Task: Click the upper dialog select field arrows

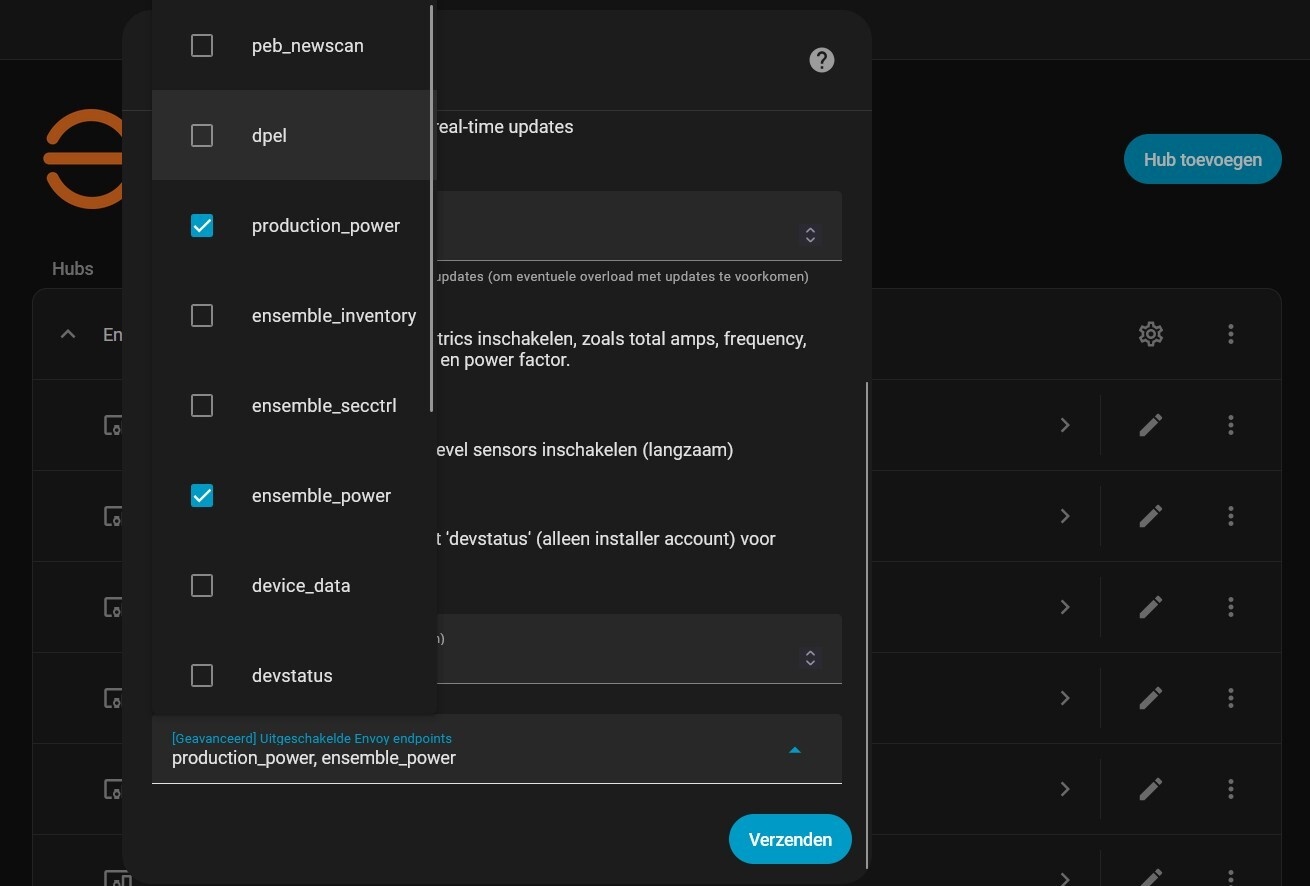Action: (810, 235)
